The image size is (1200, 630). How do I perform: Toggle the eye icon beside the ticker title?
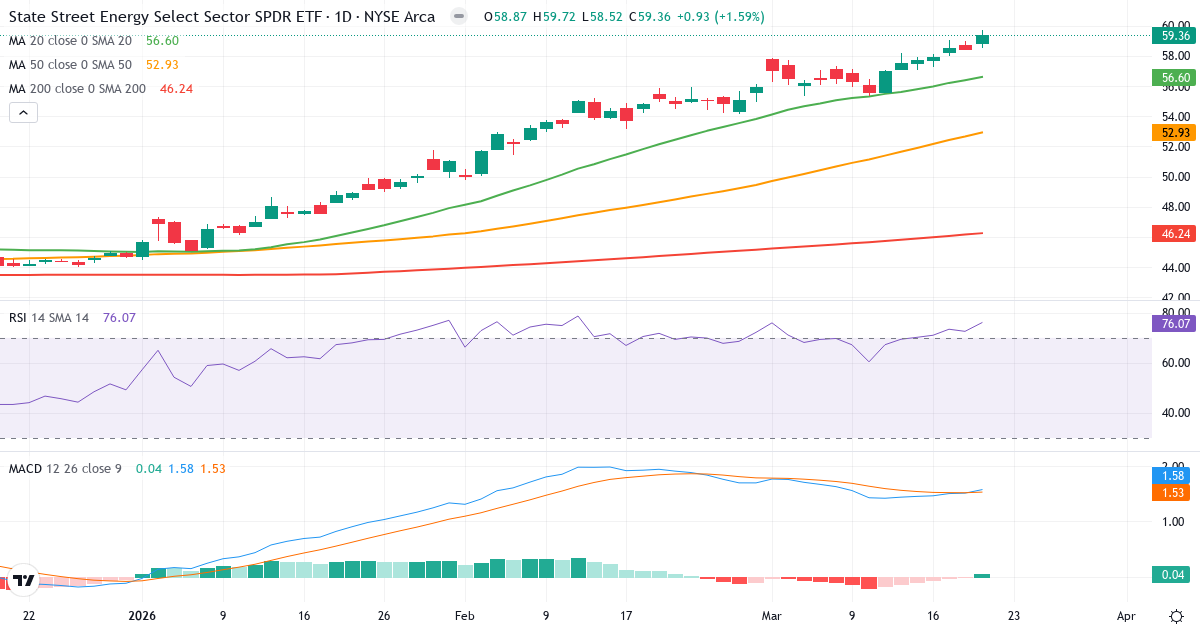point(457,16)
